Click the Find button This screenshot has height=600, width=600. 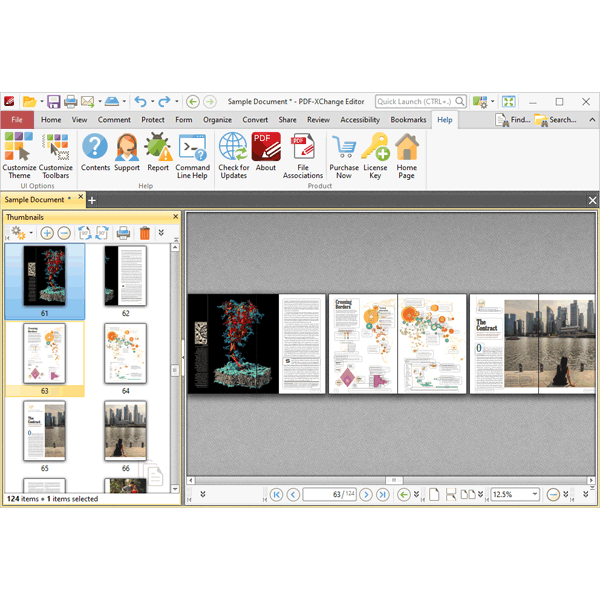[x=513, y=120]
